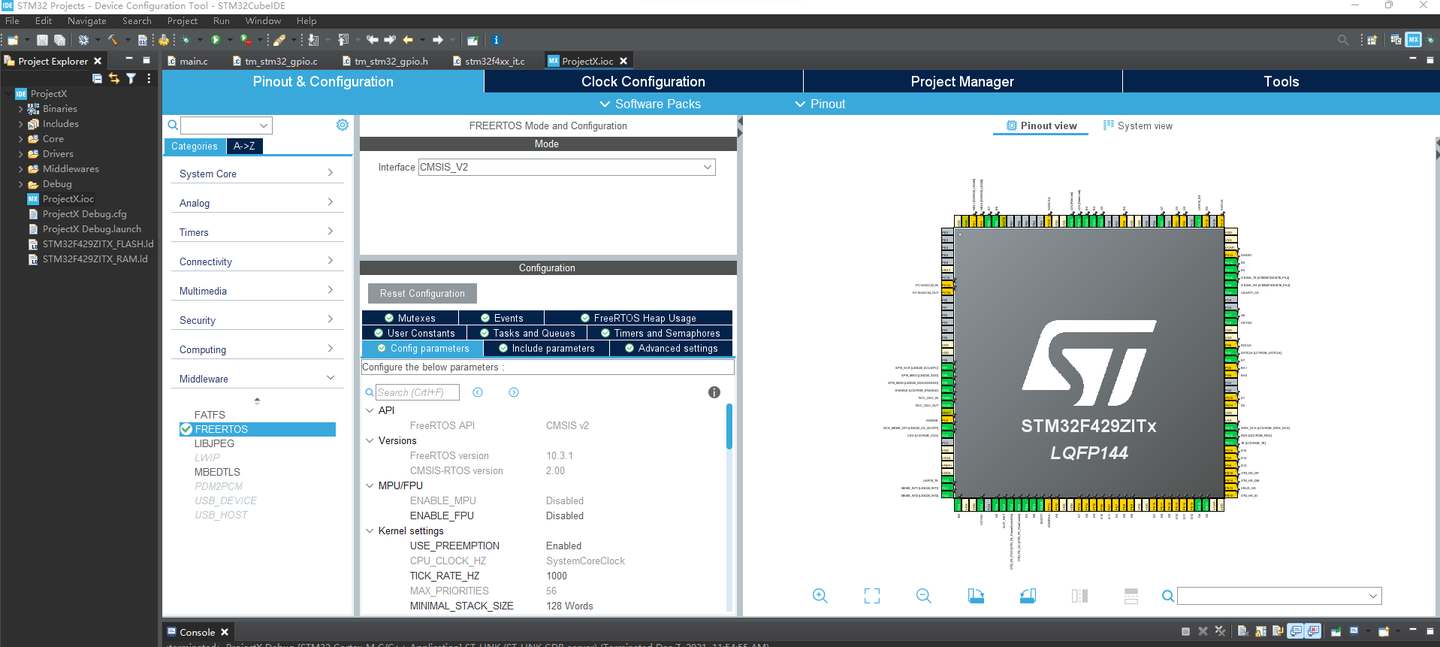Click the Save icon in the toolbar

41,39
